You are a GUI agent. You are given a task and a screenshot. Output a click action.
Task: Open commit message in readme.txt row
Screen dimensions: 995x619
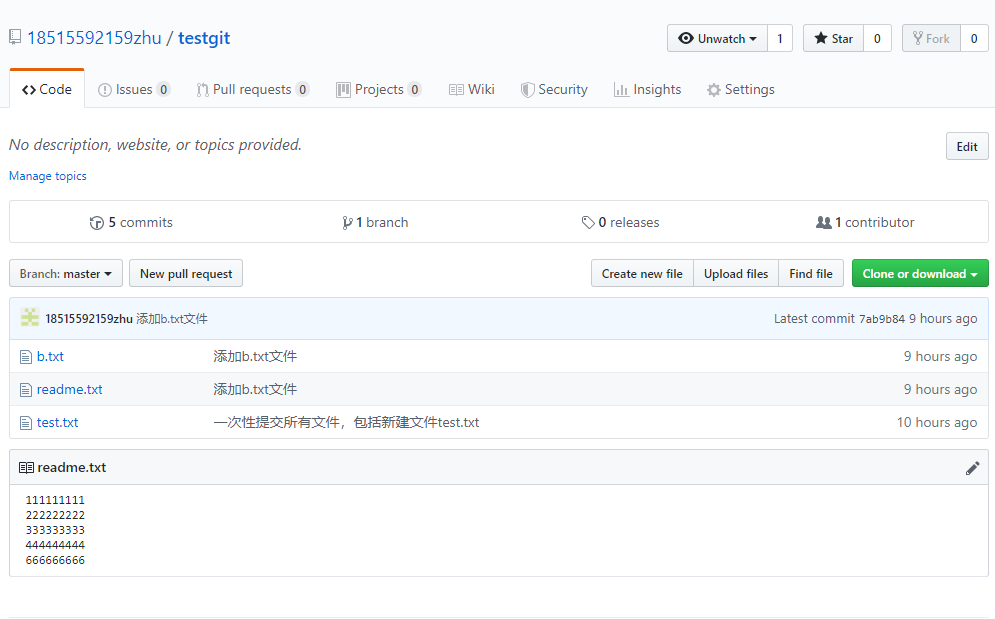255,390
